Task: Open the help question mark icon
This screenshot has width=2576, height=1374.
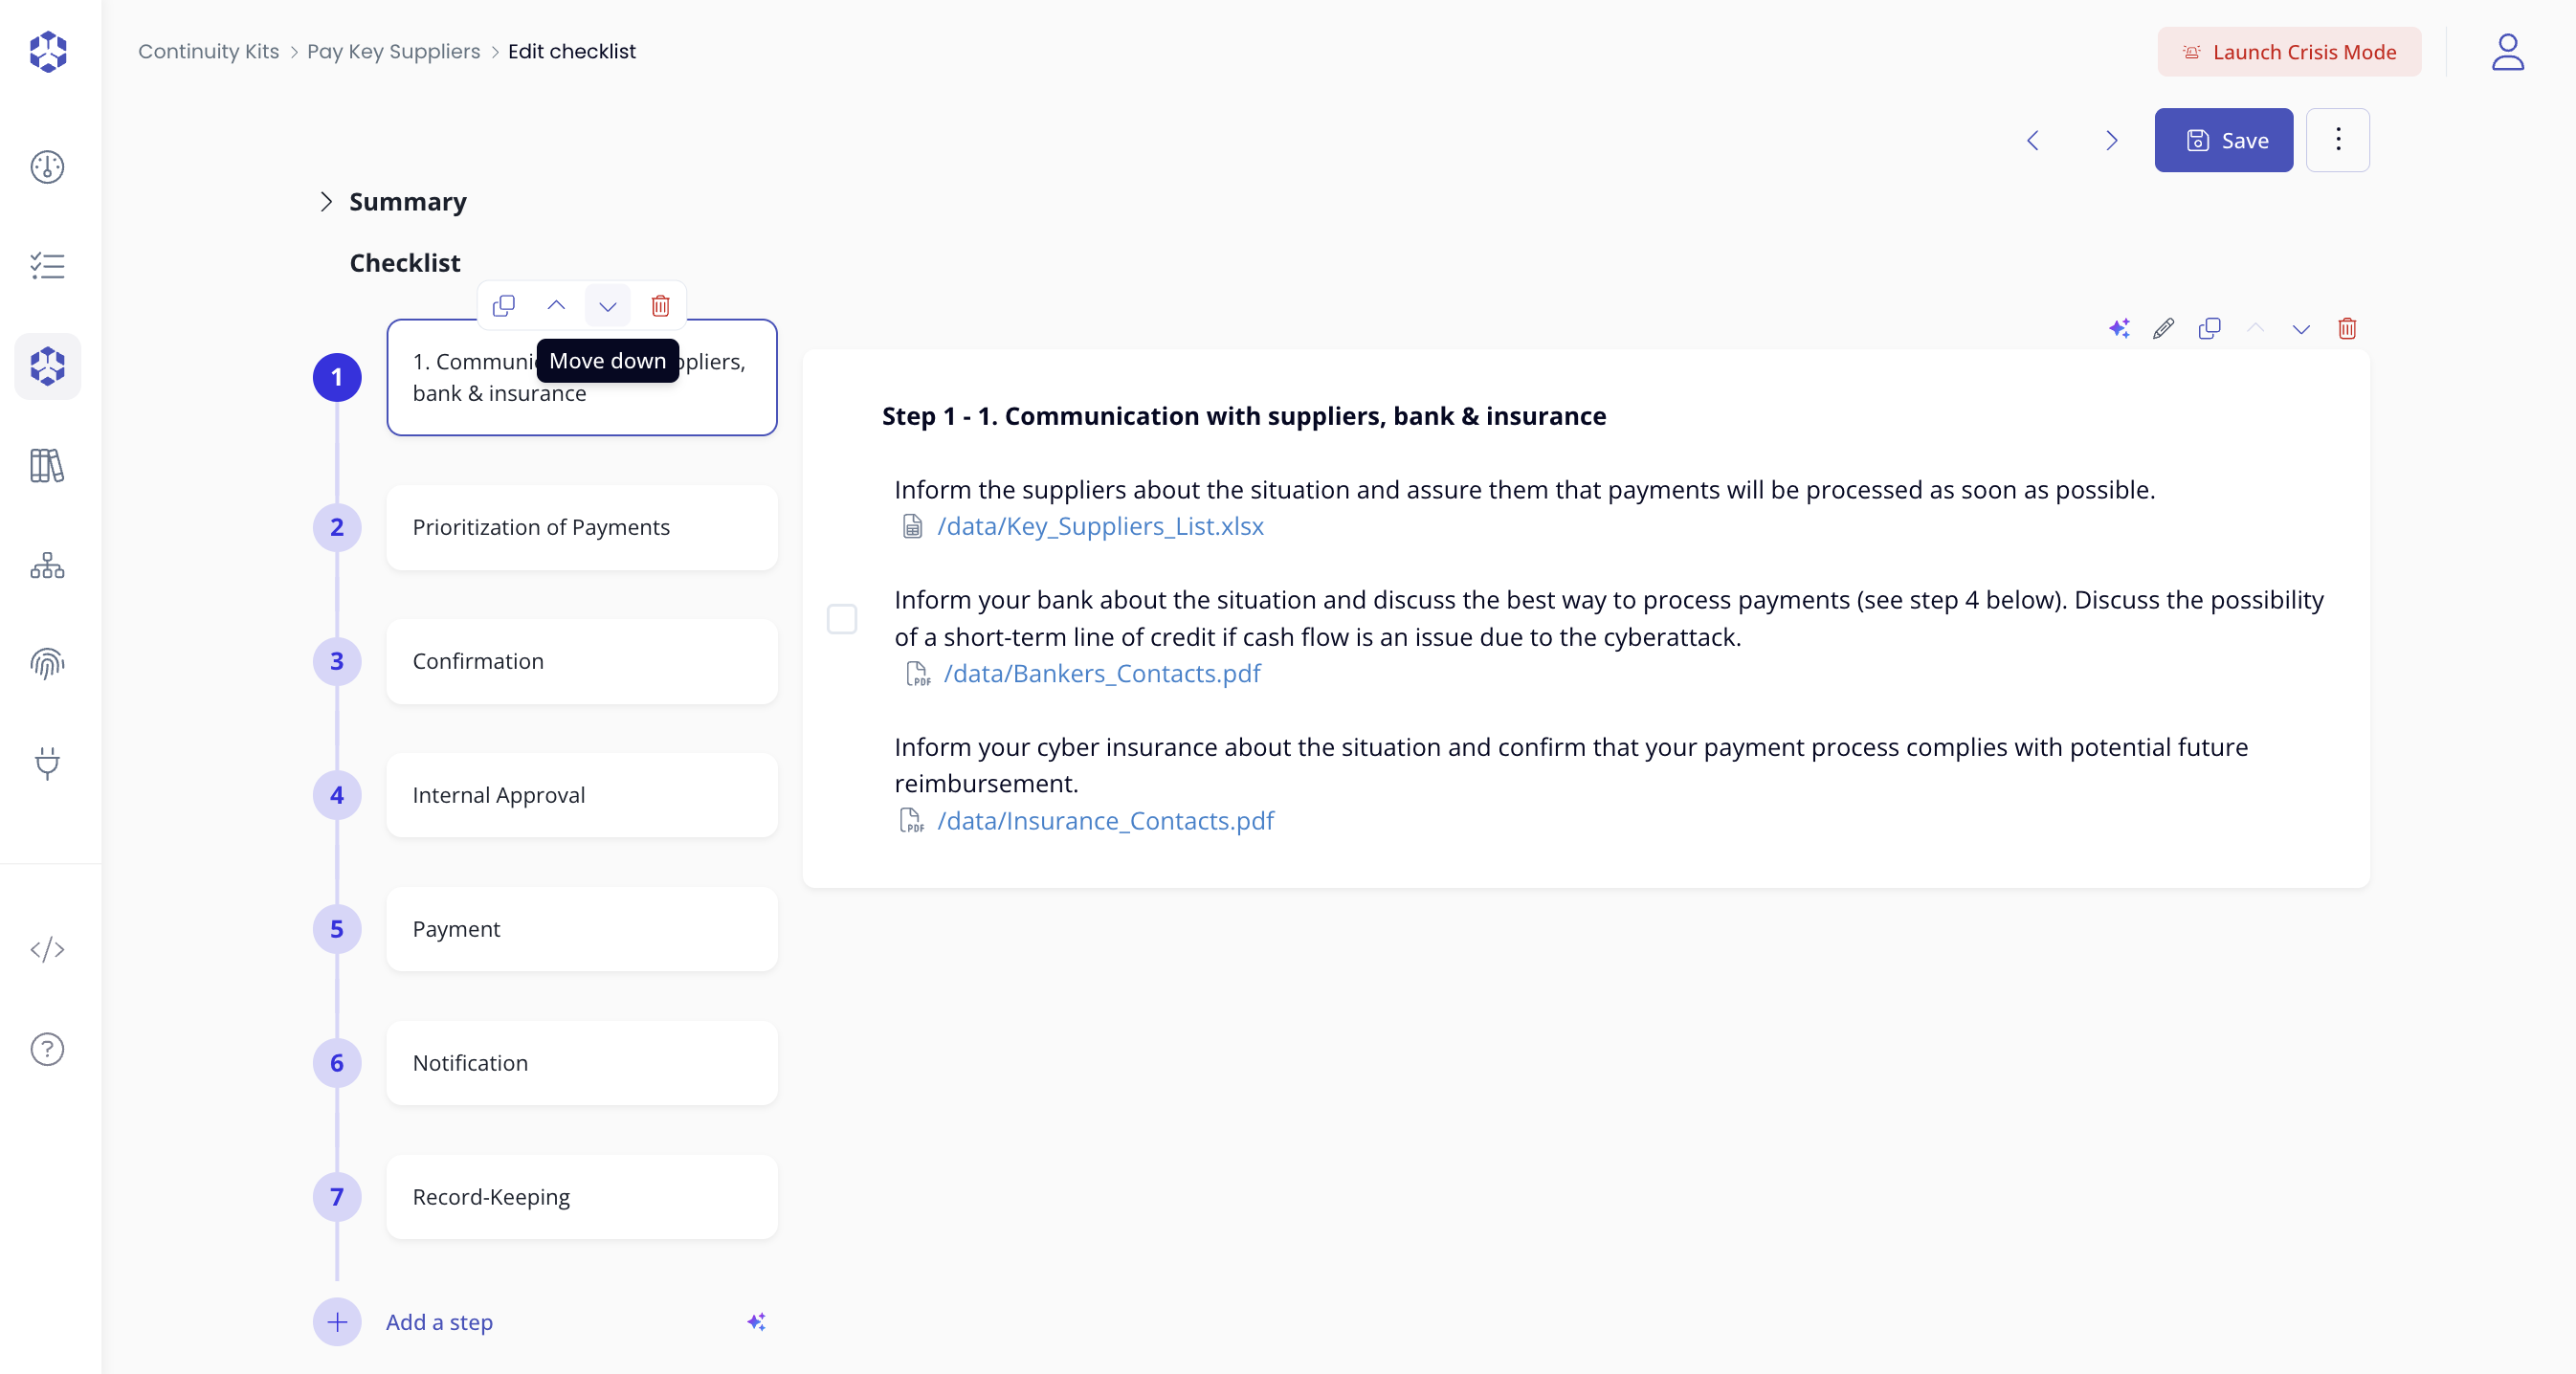Action: pos(47,1049)
